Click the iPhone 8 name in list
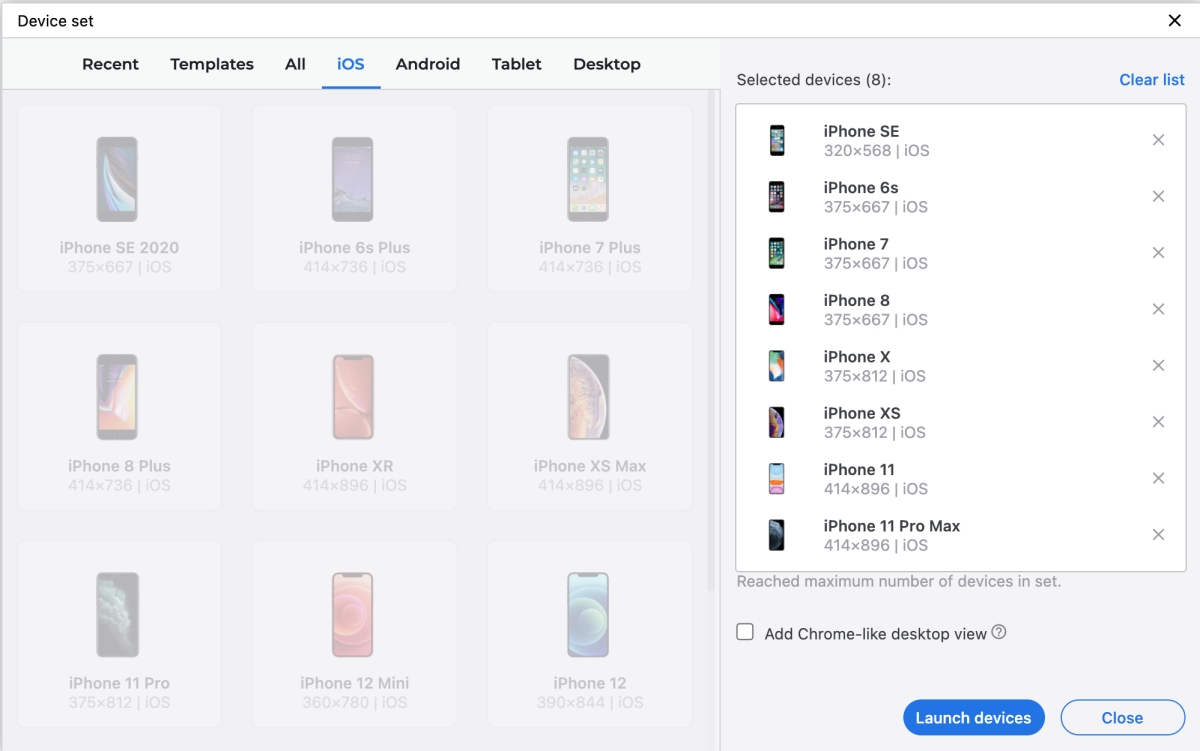The image size is (1200, 751). [856, 300]
